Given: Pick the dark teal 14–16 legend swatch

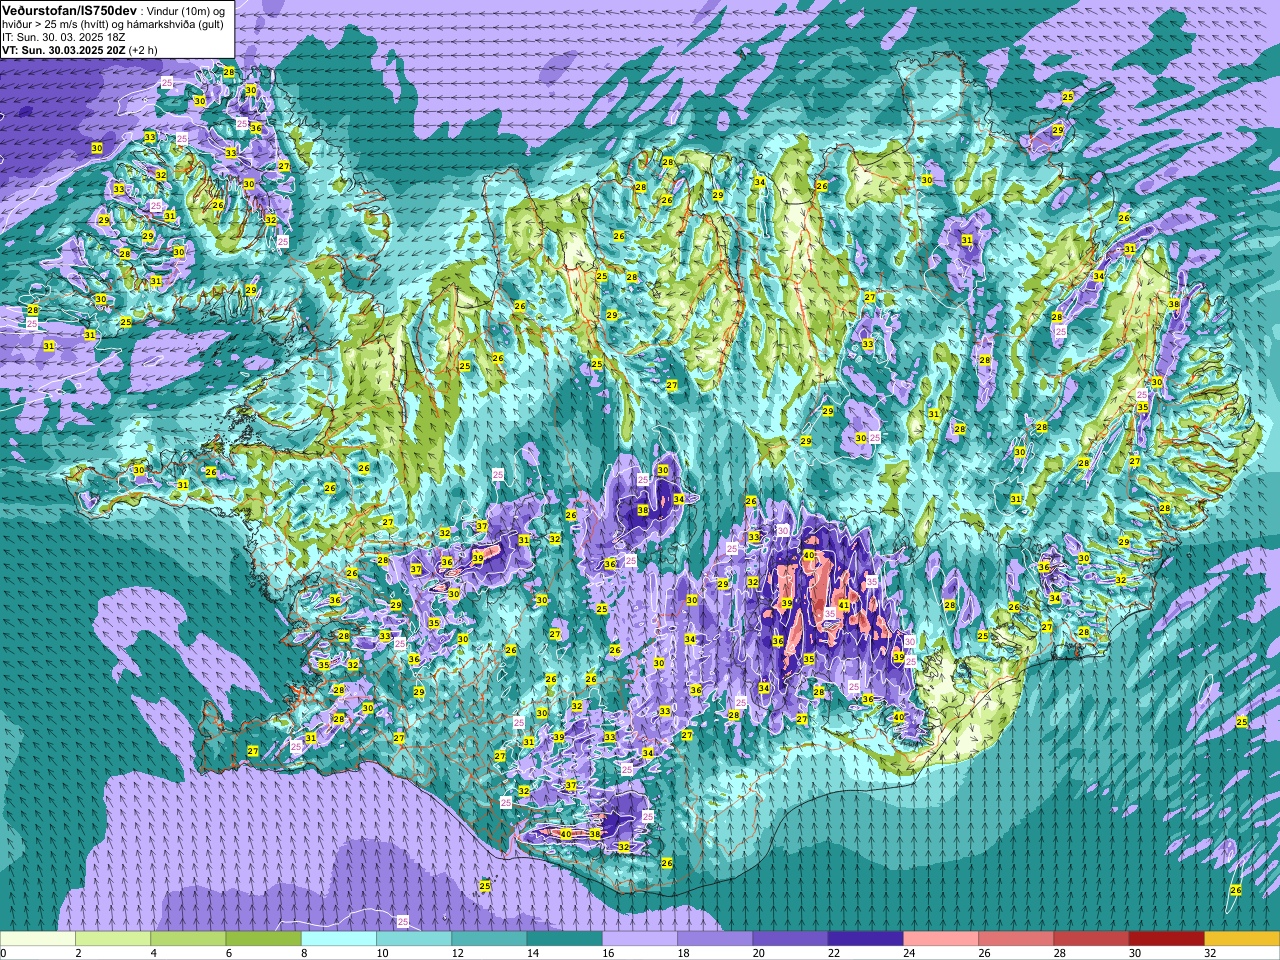Looking at the screenshot, I should click(564, 939).
